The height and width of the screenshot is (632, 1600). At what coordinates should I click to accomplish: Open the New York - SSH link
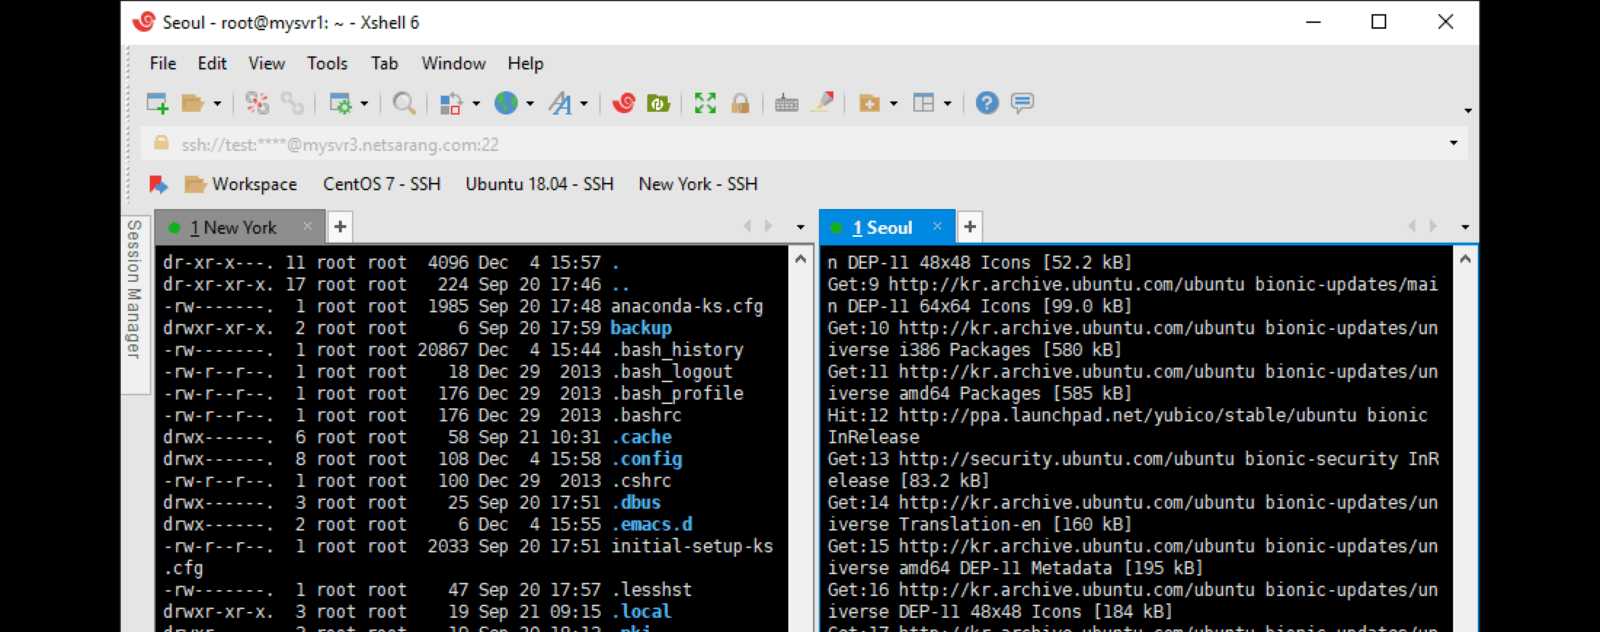[698, 184]
